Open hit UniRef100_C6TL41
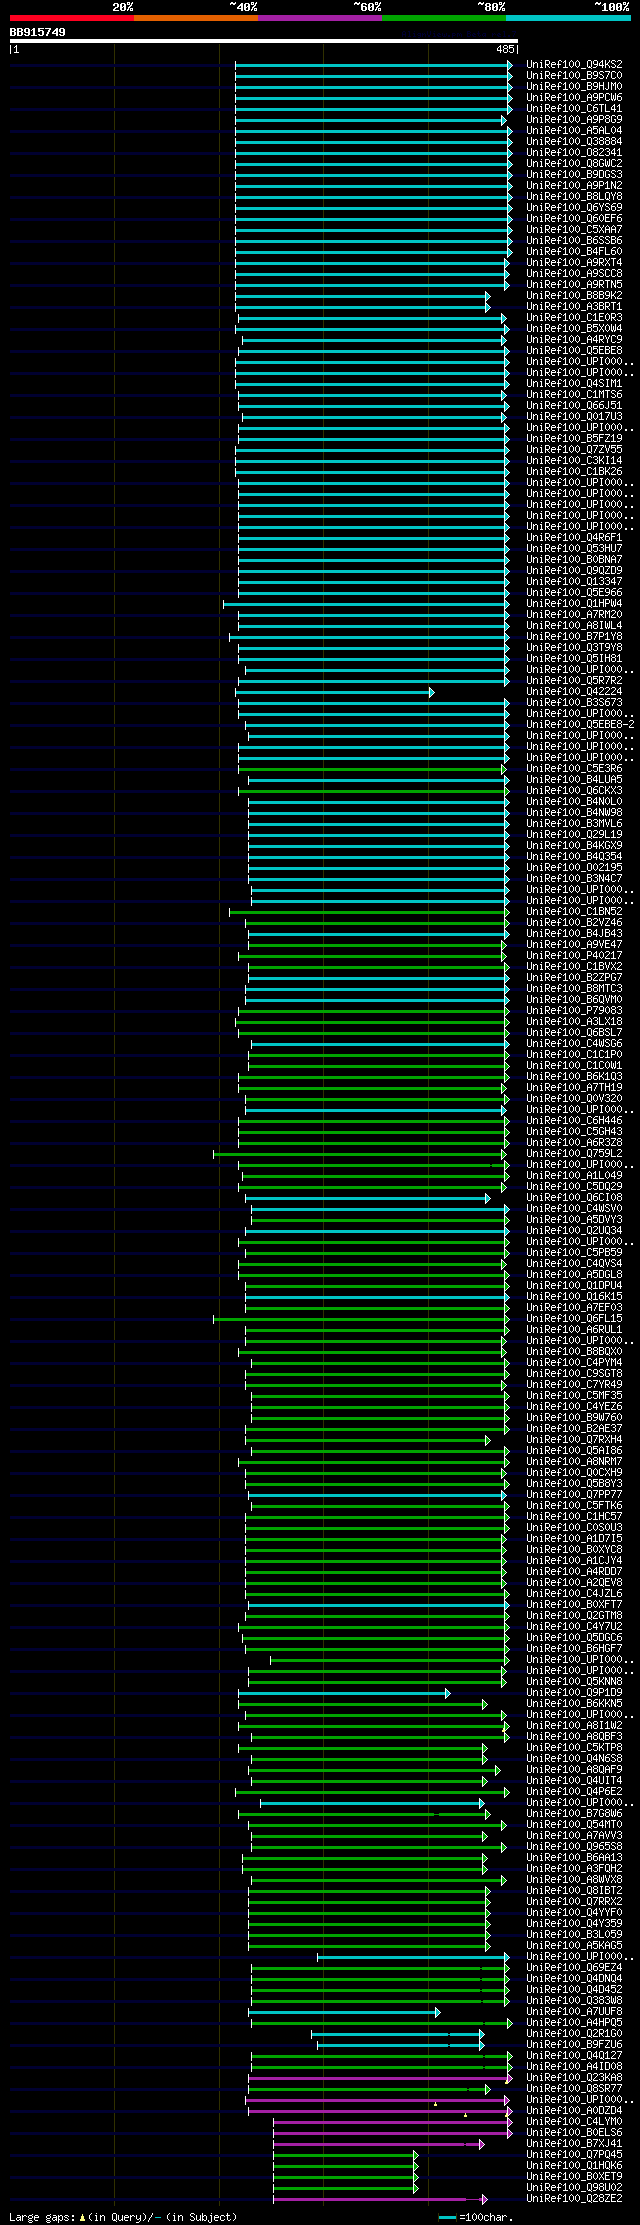640x2225 pixels. coord(574,108)
